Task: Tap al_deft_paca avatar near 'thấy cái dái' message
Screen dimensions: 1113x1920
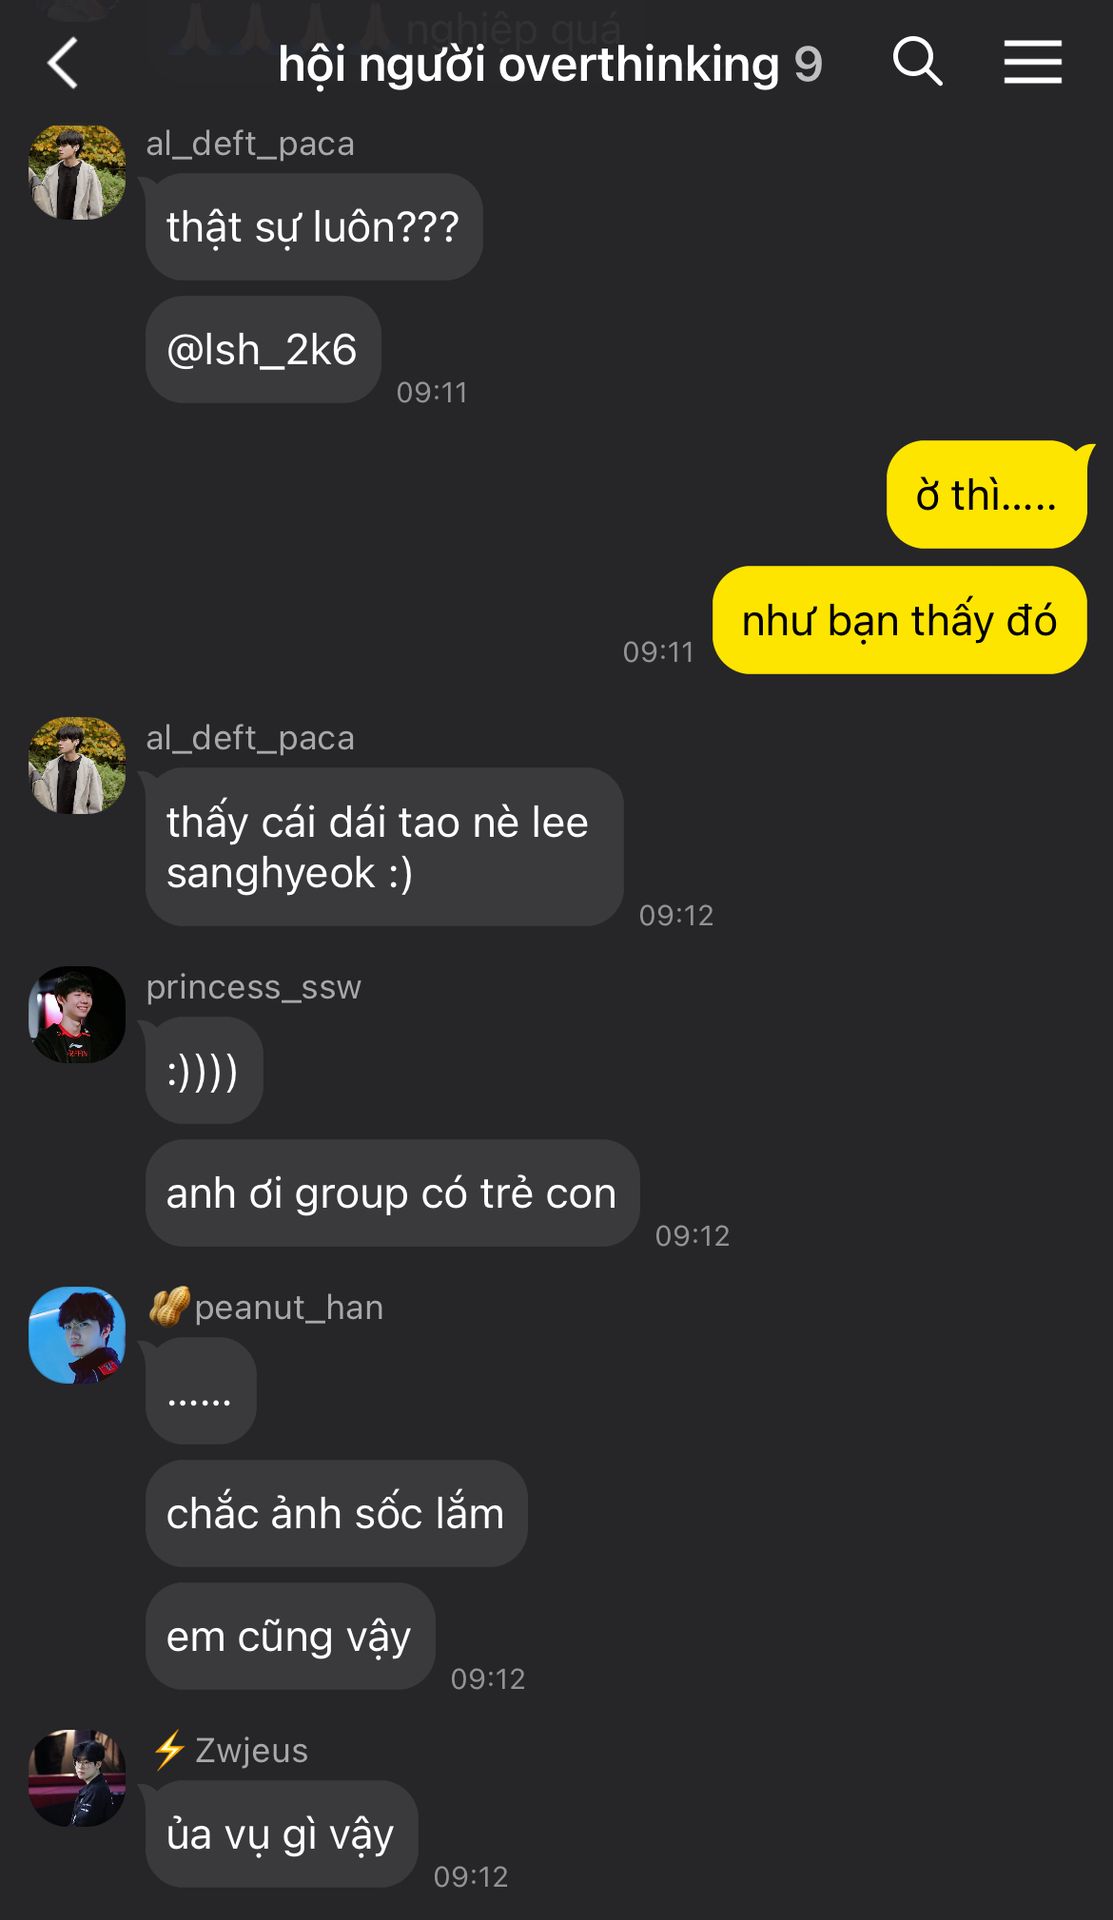Action: [77, 765]
